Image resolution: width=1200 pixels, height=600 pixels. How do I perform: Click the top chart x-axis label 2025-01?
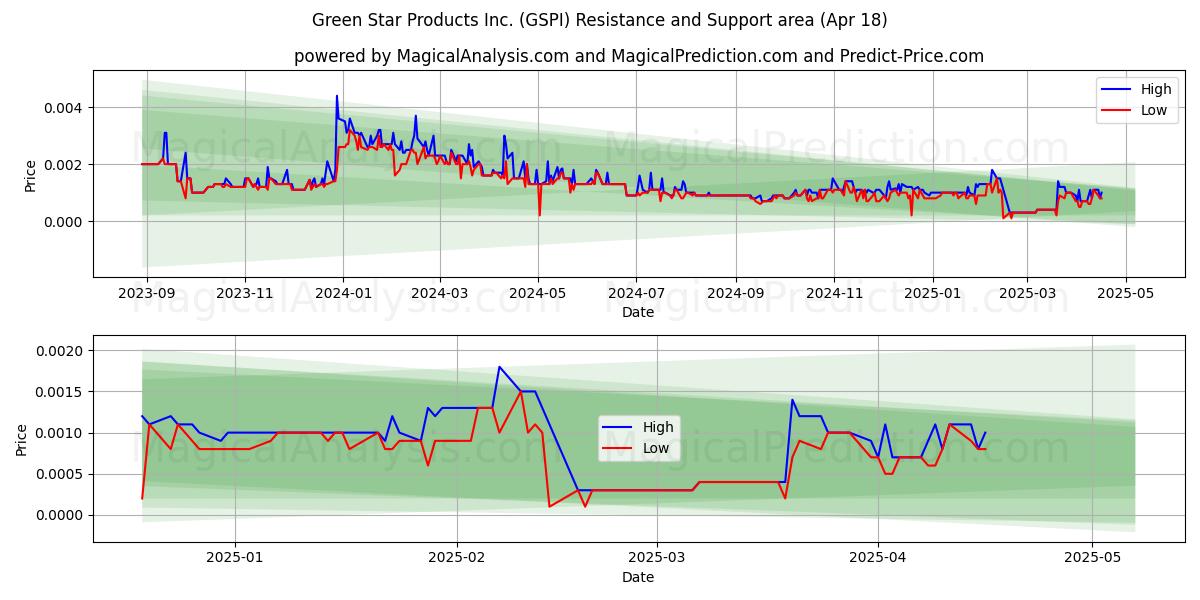[x=932, y=294]
